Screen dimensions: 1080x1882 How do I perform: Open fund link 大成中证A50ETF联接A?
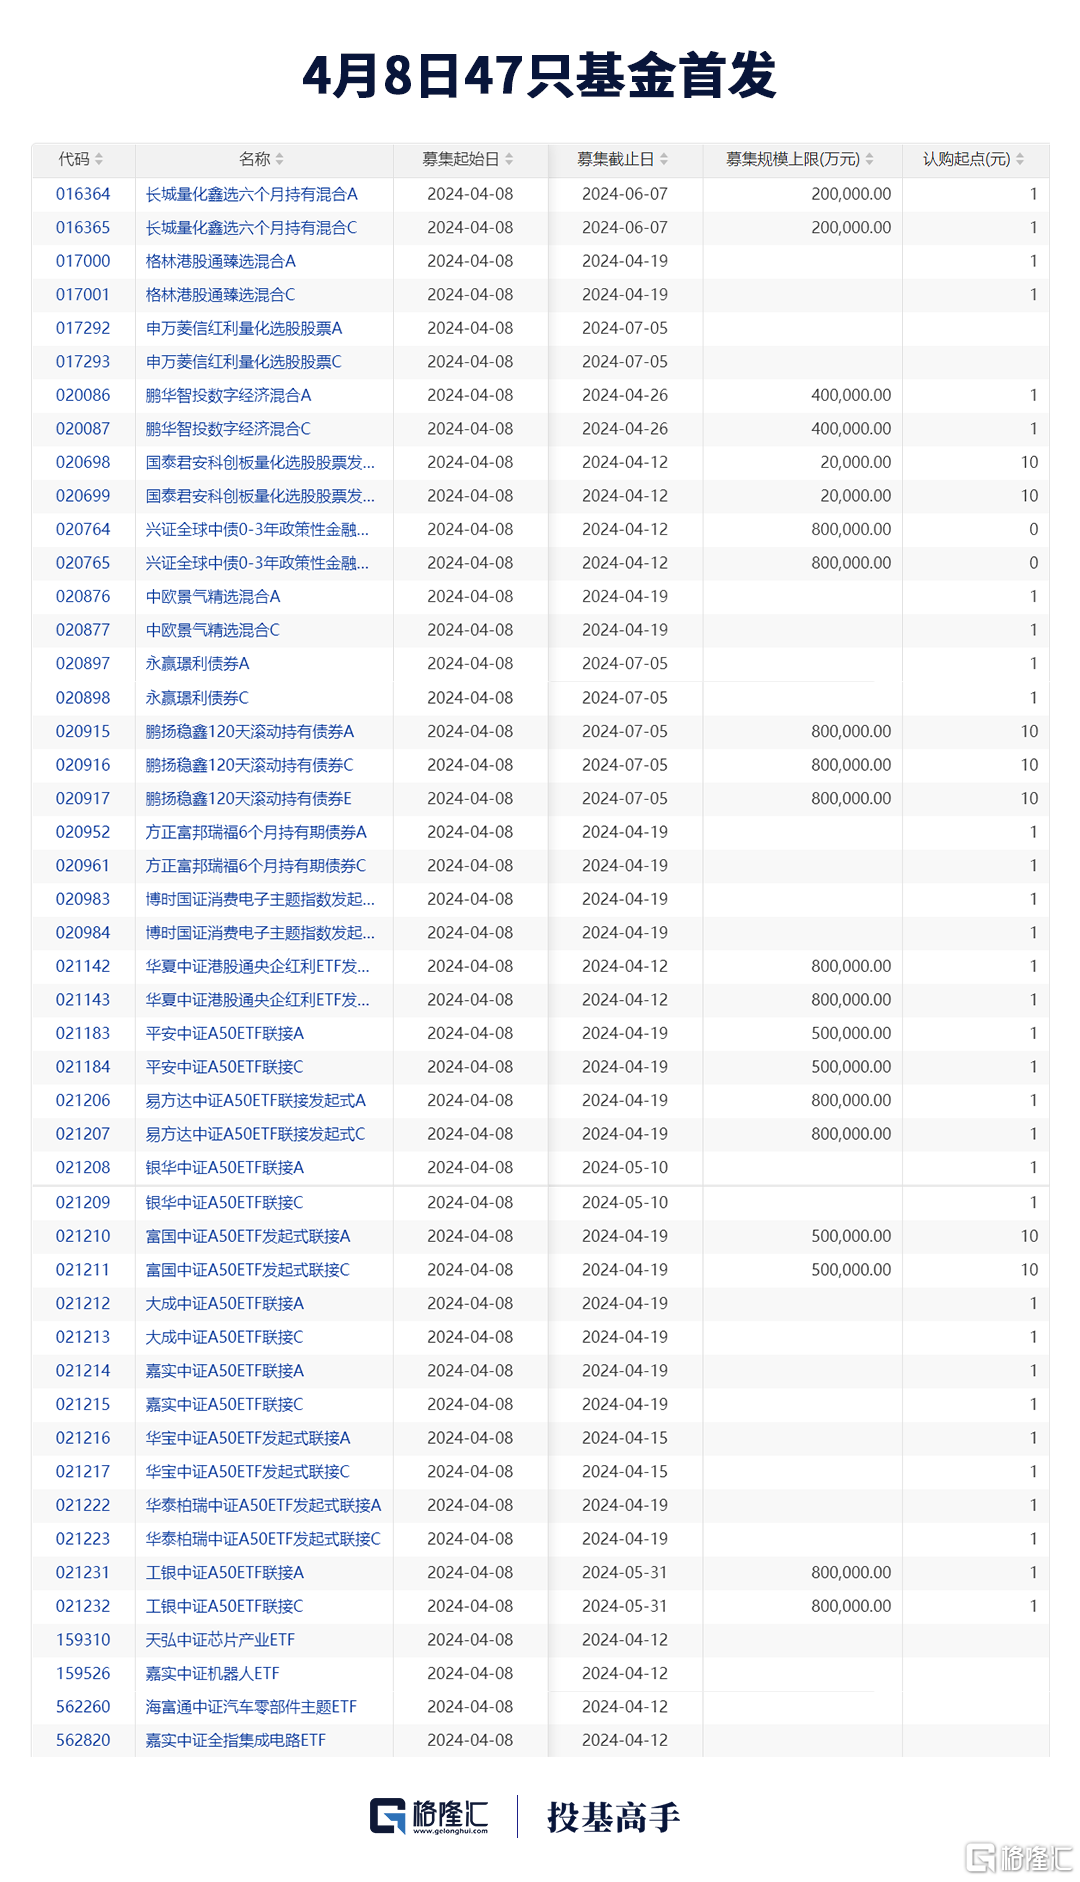[225, 1303]
